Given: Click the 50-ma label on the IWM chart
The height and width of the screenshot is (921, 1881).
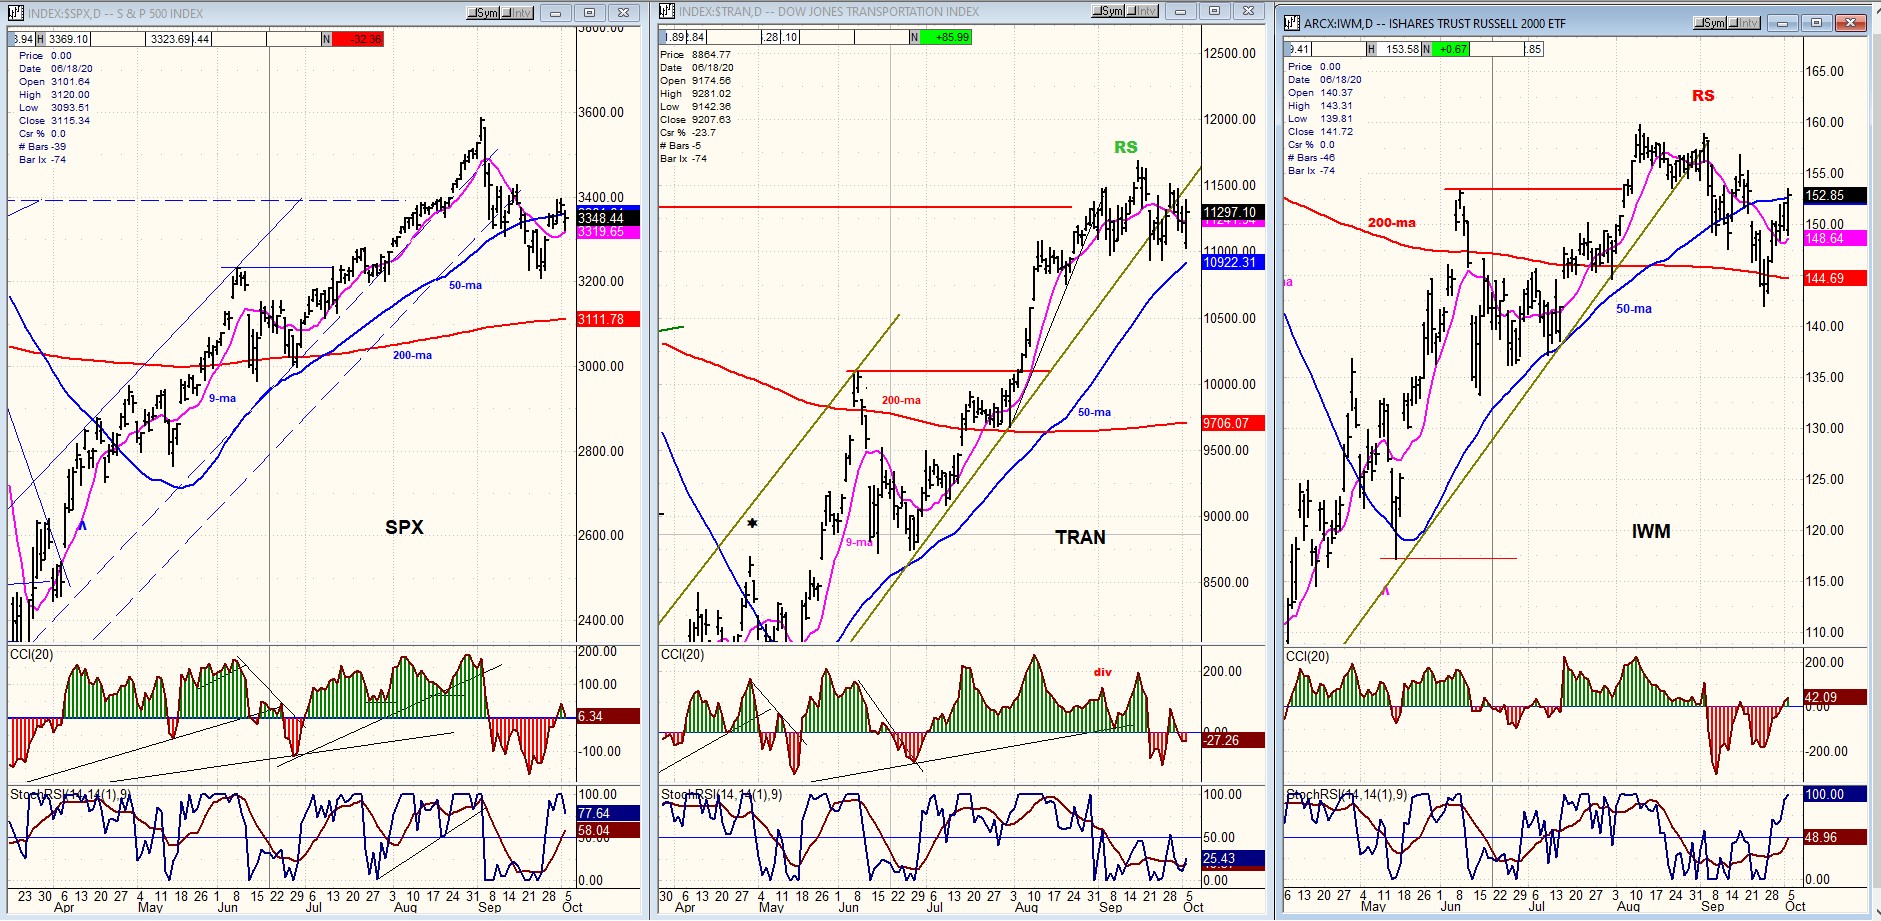Looking at the screenshot, I should point(1634,308).
